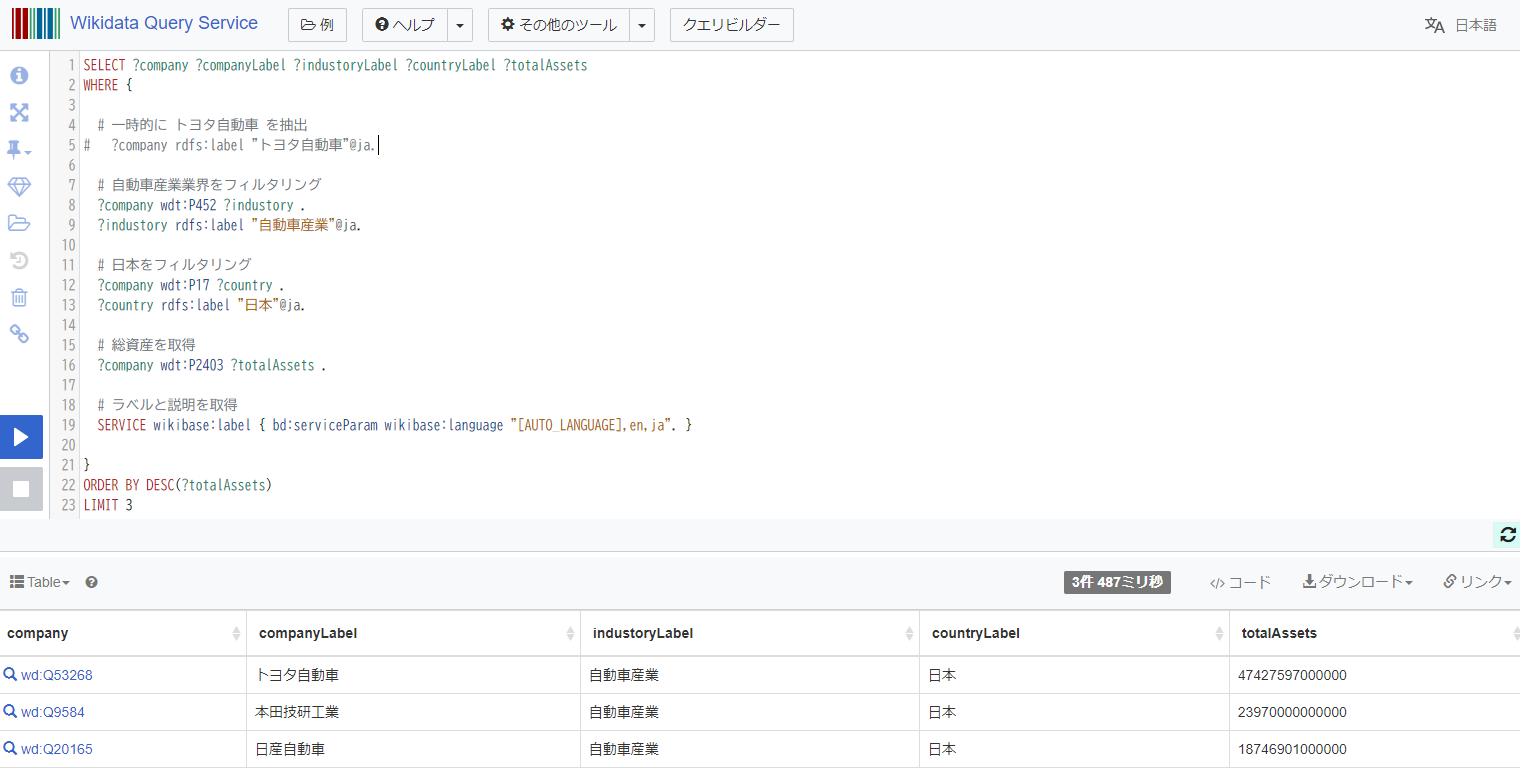The width and height of the screenshot is (1520, 779).
Task: Open the wd:Q53268 entity link
Action: (x=57, y=675)
